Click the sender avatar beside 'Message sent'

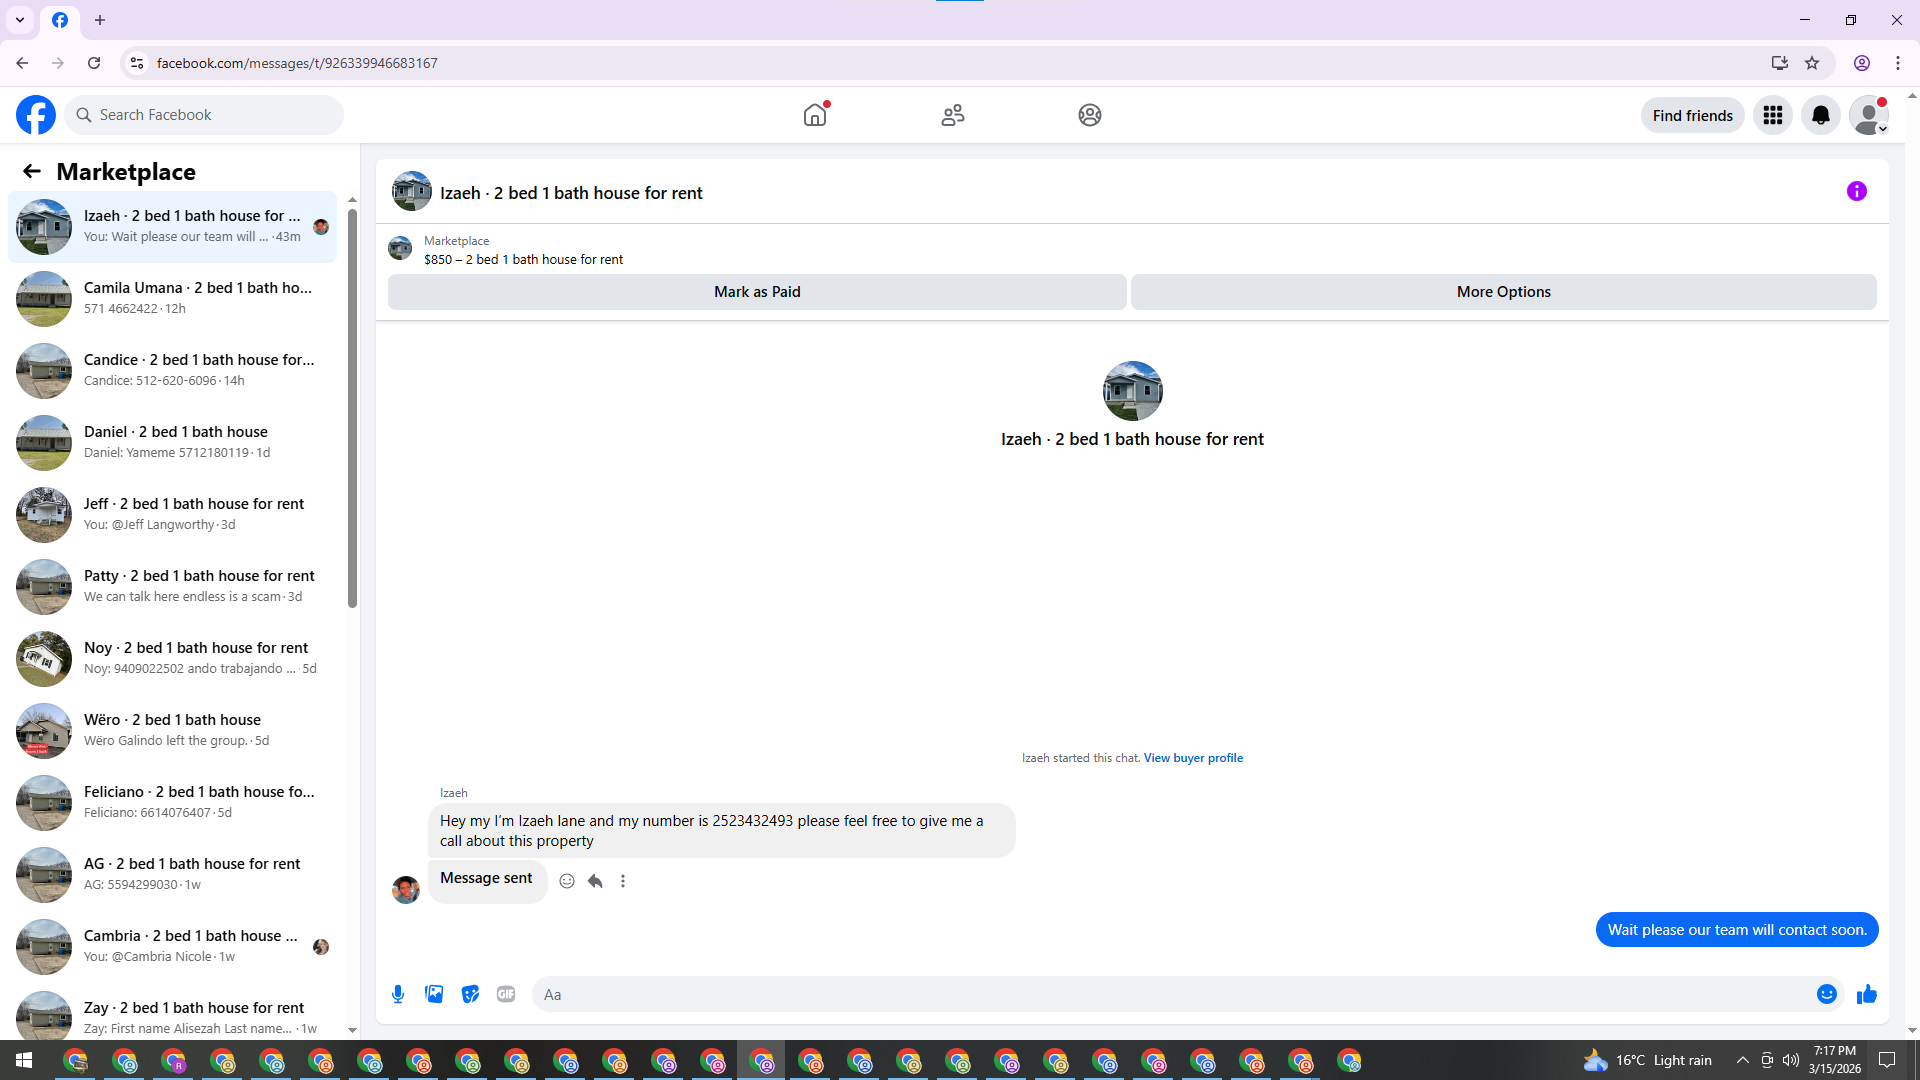(406, 889)
